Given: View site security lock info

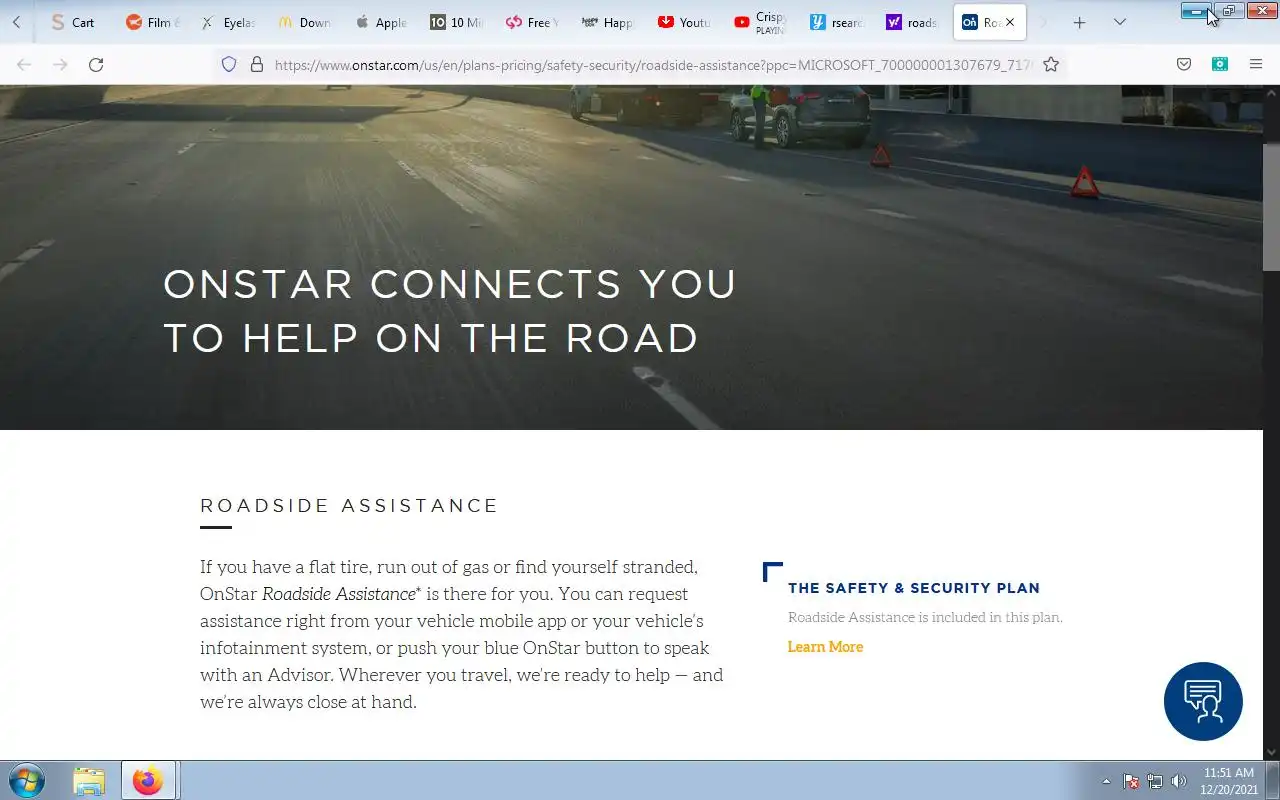Looking at the screenshot, I should click(x=256, y=64).
